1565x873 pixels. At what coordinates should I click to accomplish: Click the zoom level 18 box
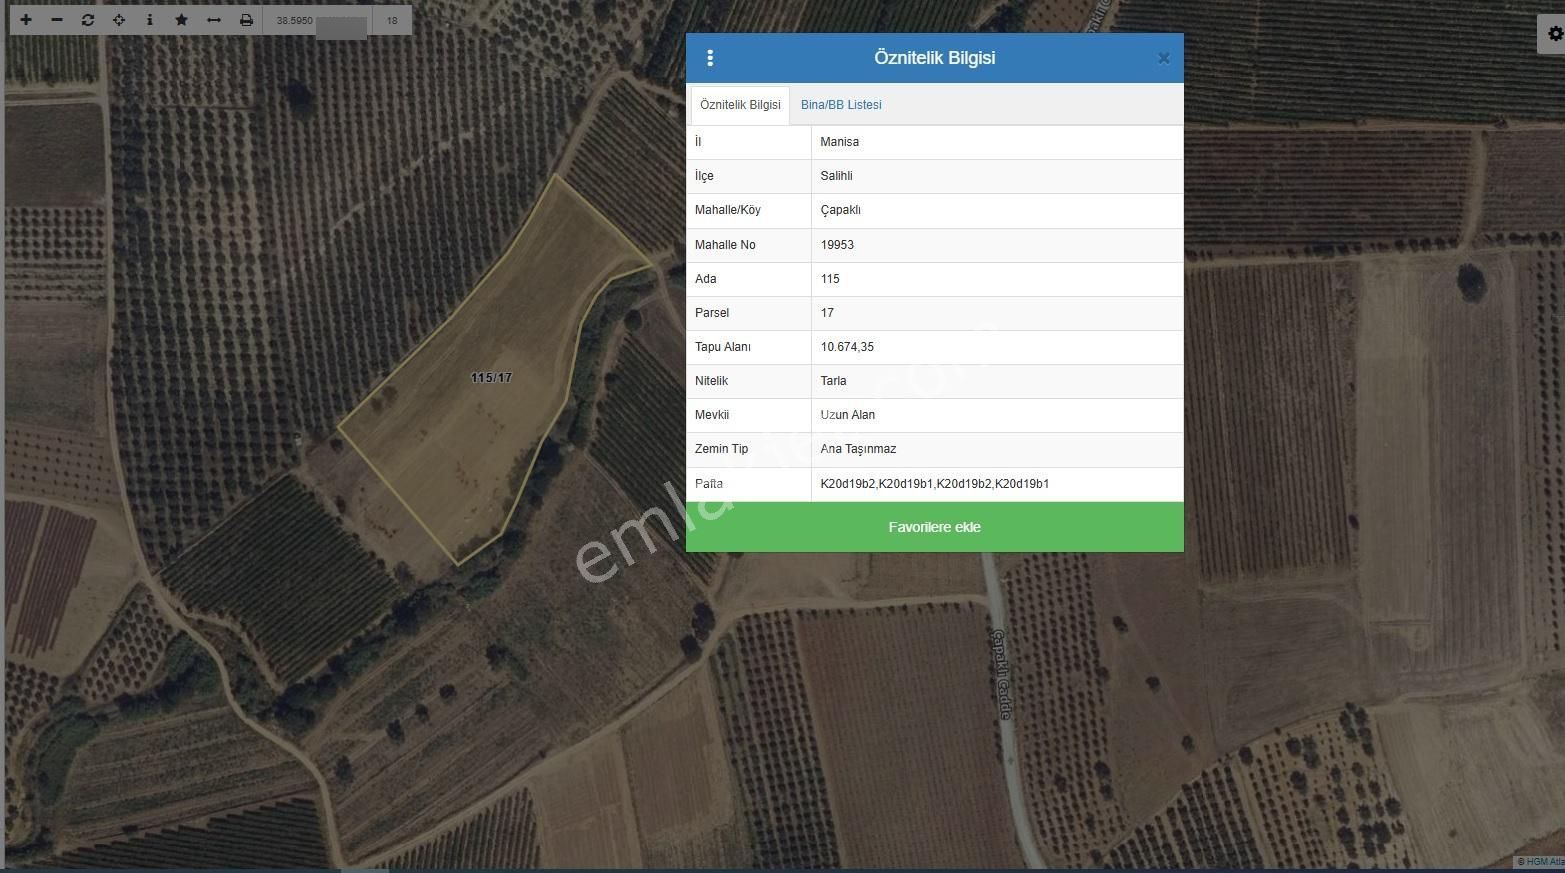coord(392,20)
